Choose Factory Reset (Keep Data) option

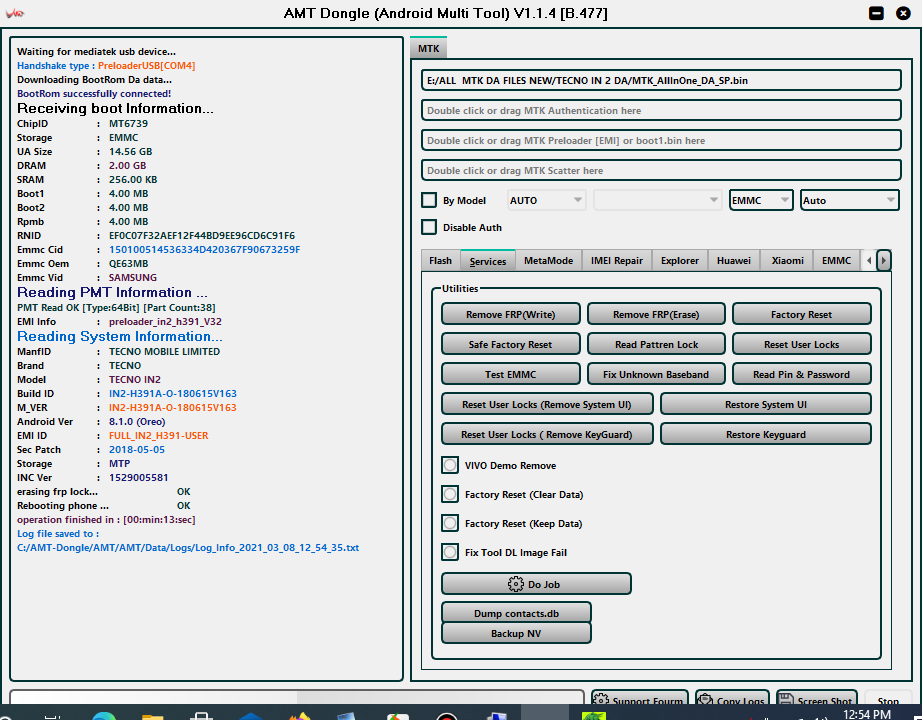pyautogui.click(x=450, y=523)
